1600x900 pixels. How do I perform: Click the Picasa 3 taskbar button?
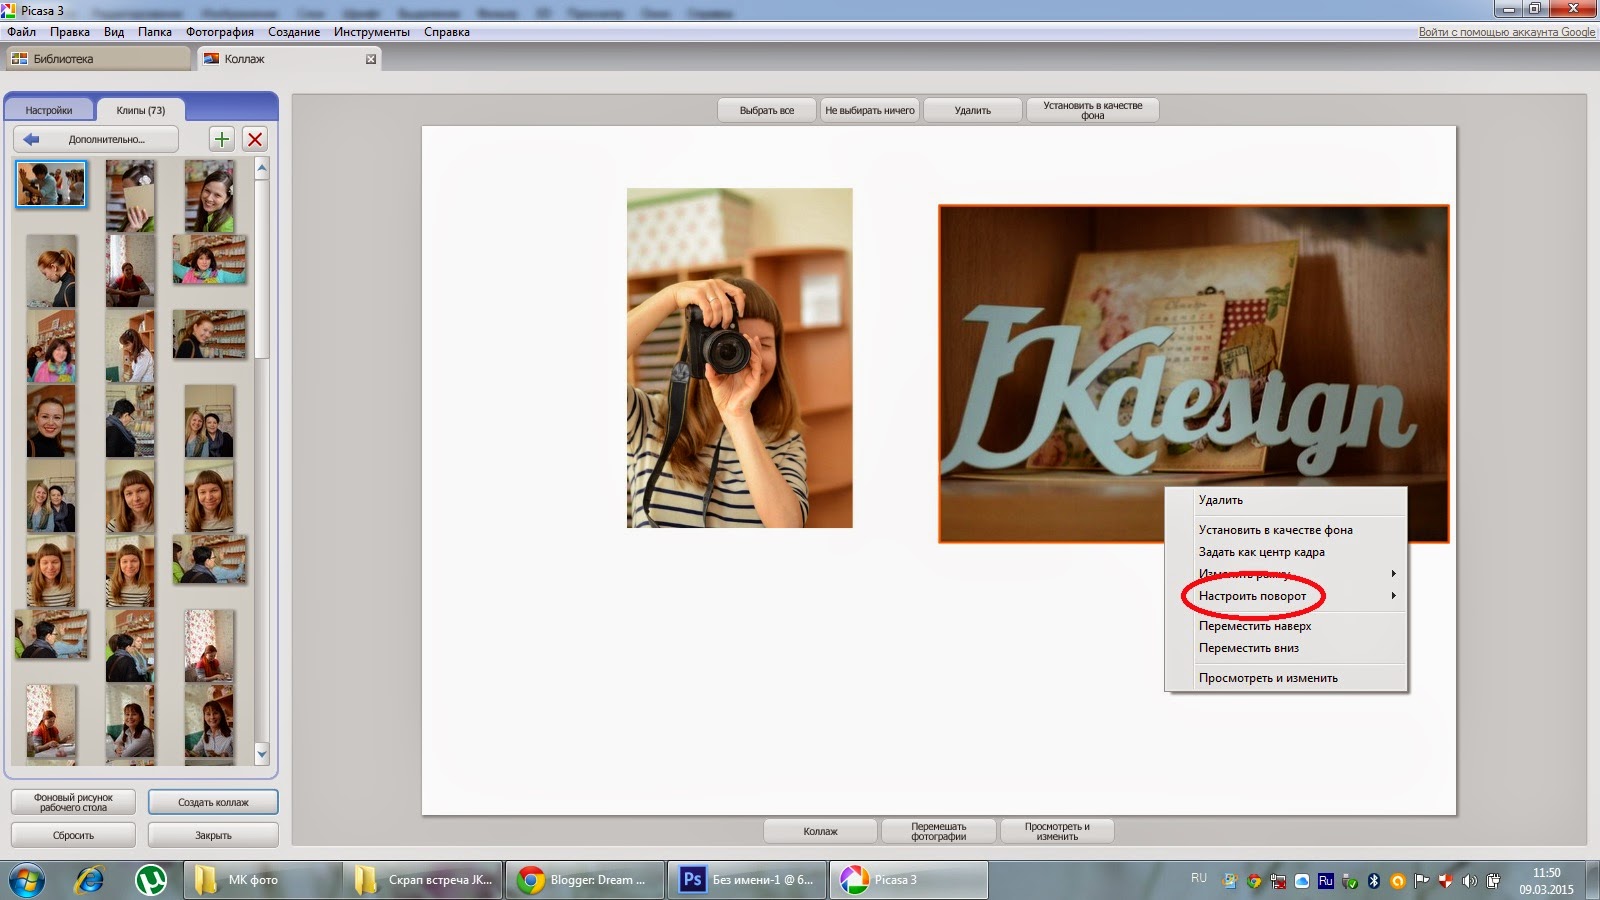[909, 880]
